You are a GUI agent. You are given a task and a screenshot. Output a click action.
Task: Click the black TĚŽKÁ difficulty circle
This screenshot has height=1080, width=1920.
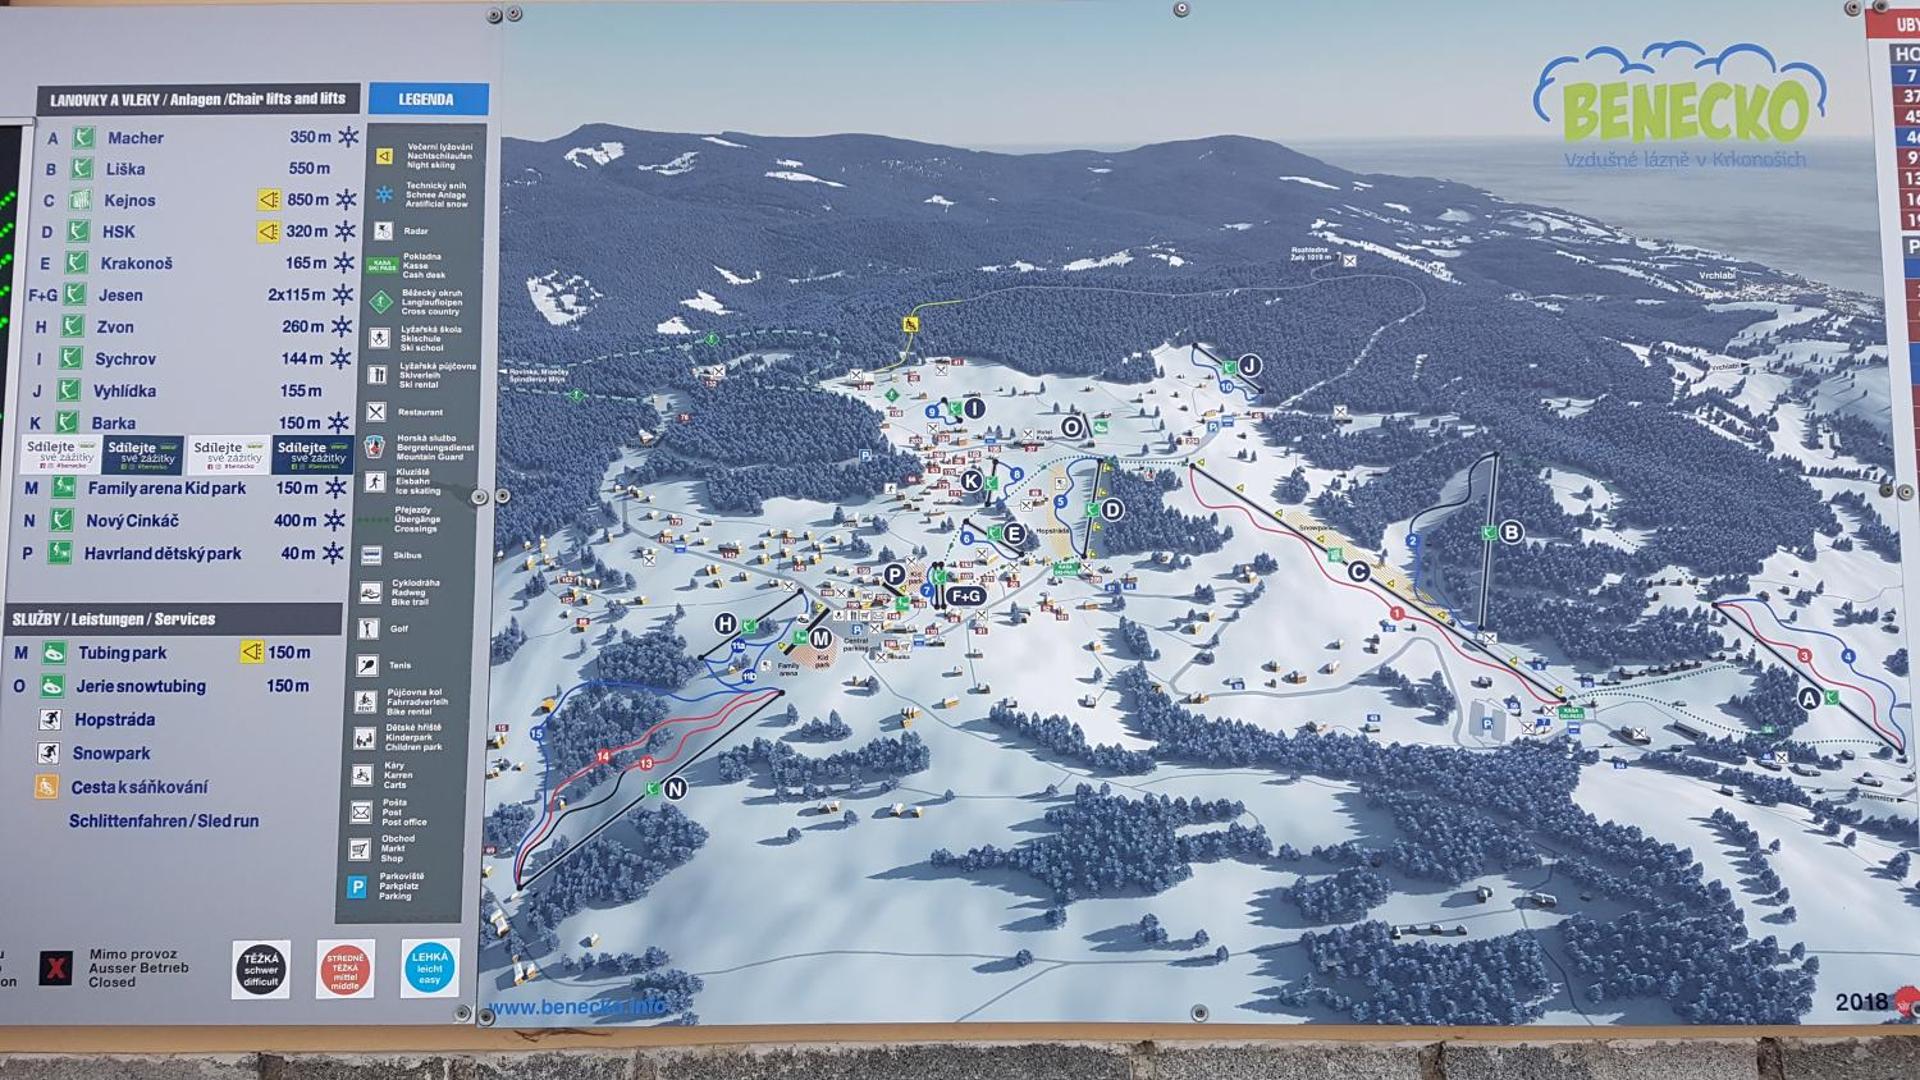261,968
